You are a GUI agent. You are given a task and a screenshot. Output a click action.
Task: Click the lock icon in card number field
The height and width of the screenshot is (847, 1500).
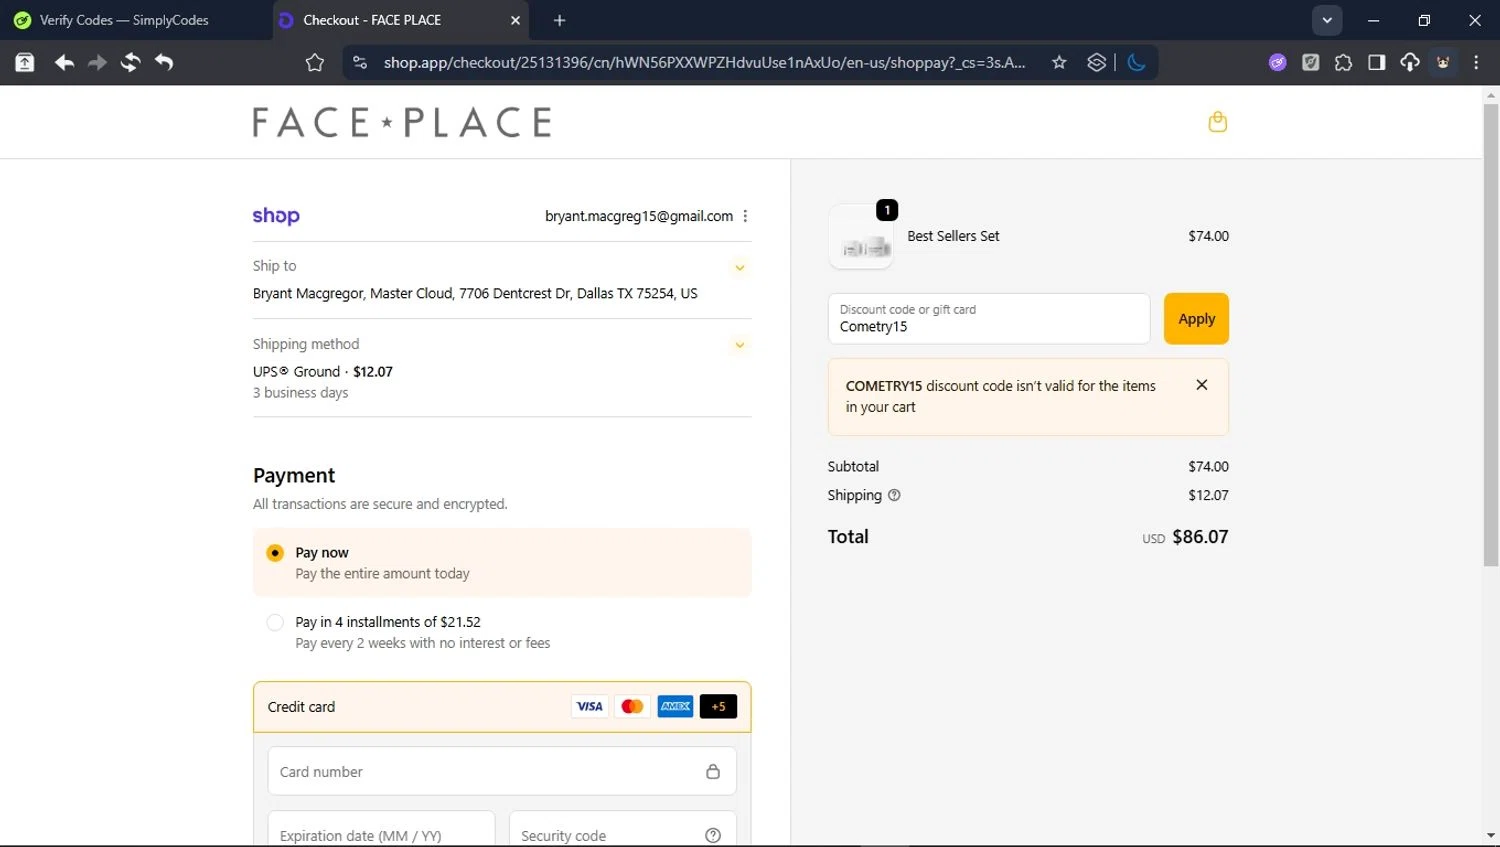[713, 772]
